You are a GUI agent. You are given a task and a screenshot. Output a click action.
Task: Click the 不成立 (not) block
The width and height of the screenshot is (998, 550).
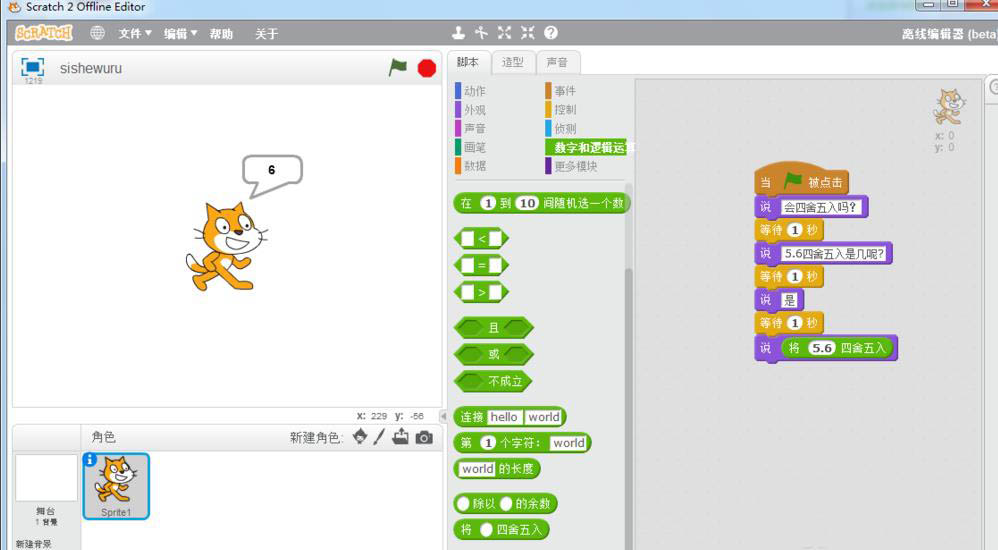click(x=493, y=381)
